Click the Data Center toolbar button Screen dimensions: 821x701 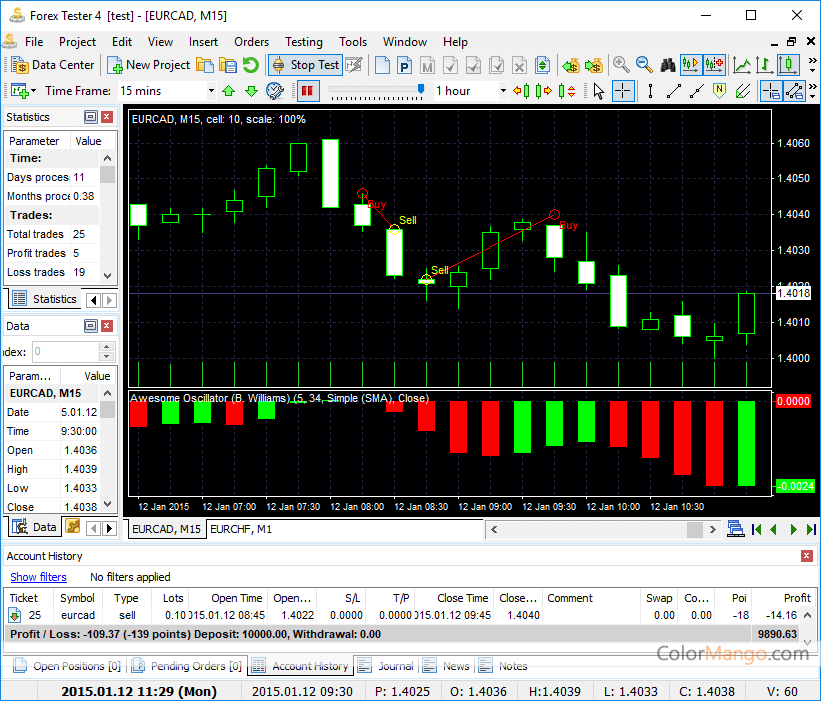(x=54, y=65)
